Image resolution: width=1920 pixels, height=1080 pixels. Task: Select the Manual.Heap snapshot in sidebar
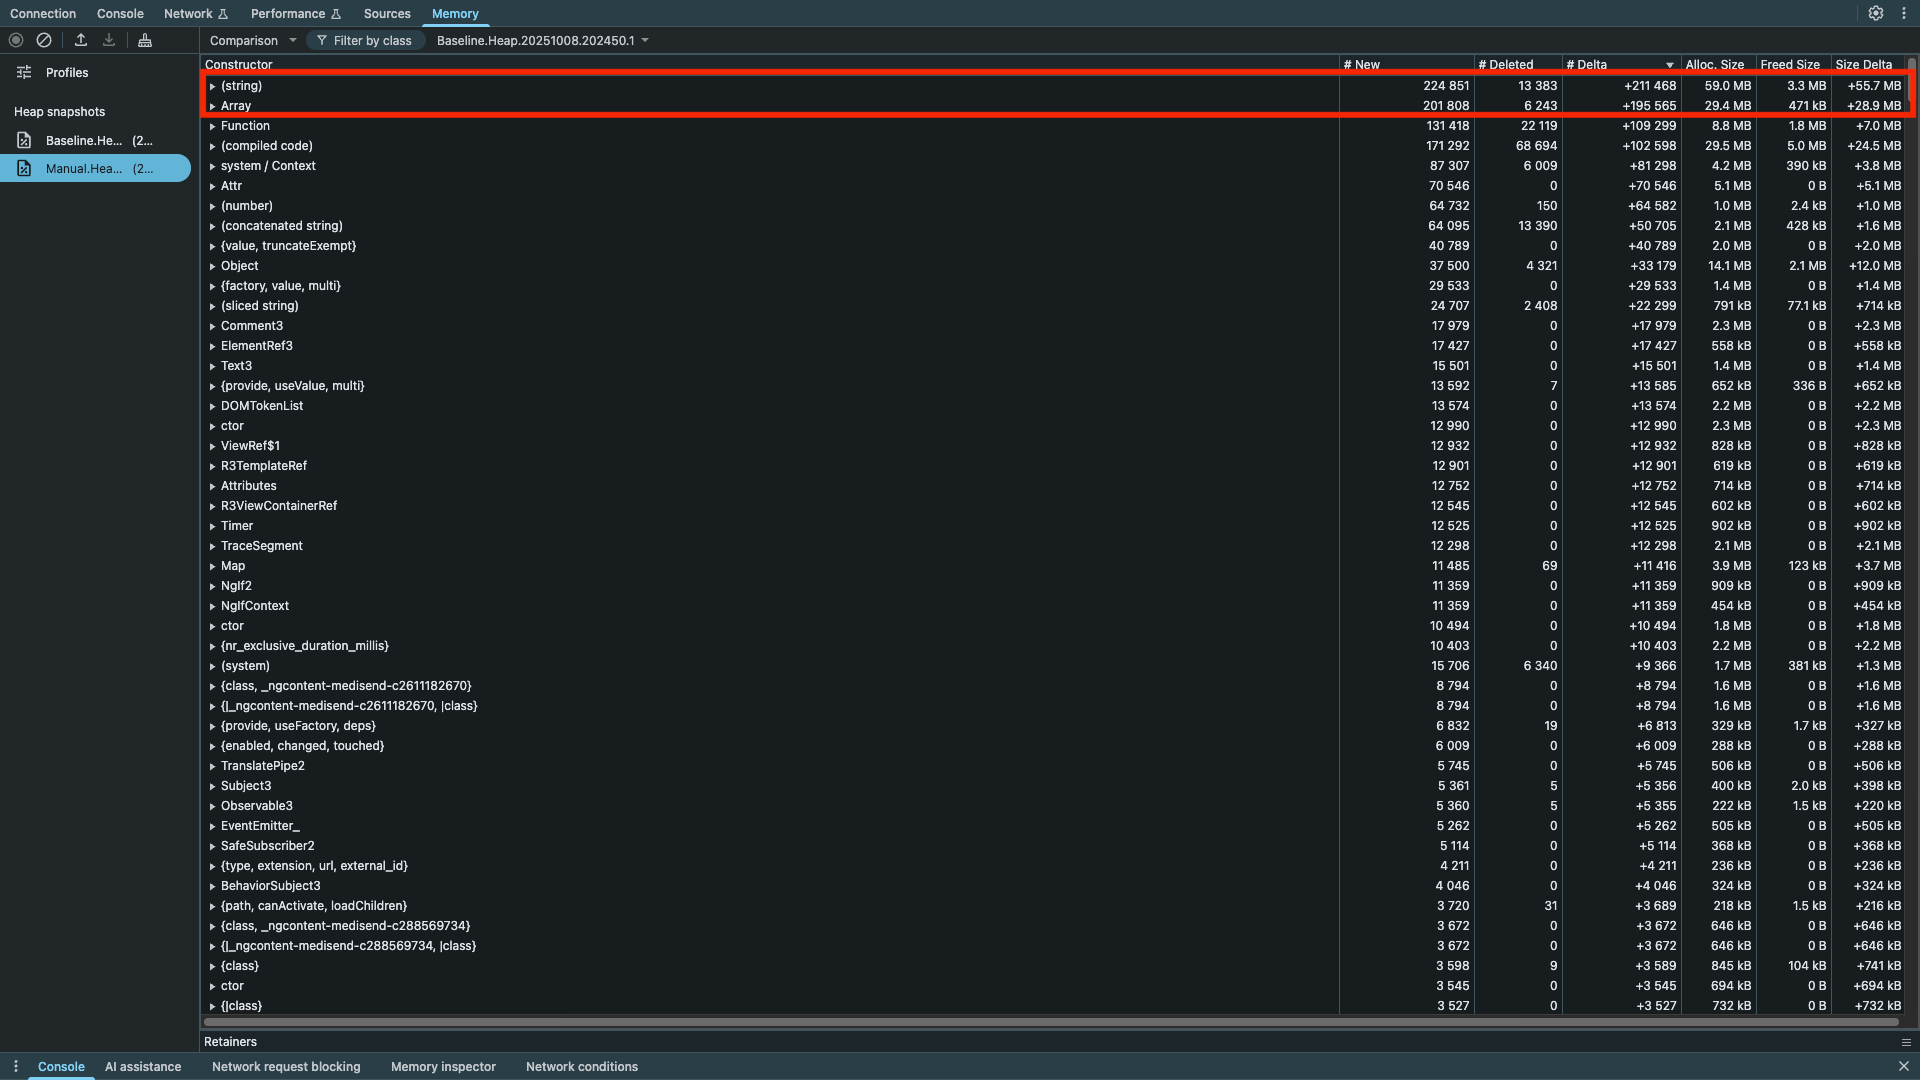pos(95,168)
